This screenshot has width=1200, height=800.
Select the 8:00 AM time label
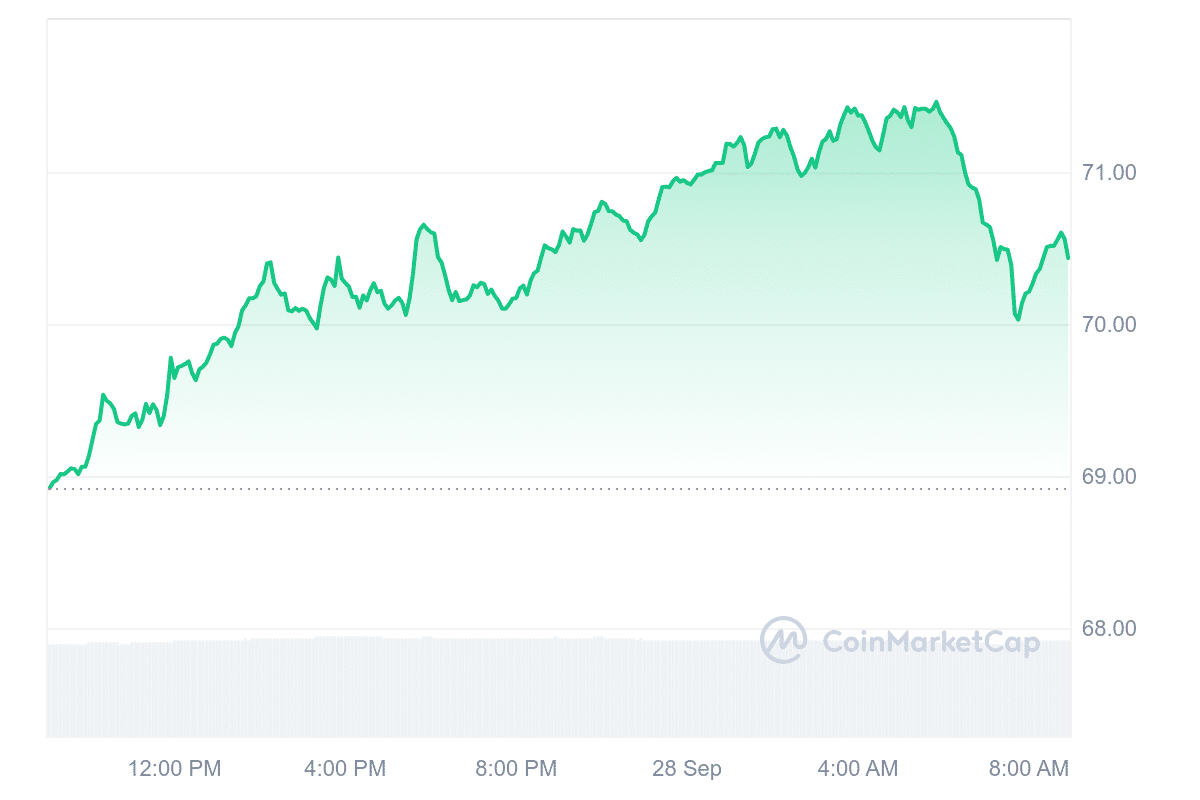click(x=1027, y=768)
